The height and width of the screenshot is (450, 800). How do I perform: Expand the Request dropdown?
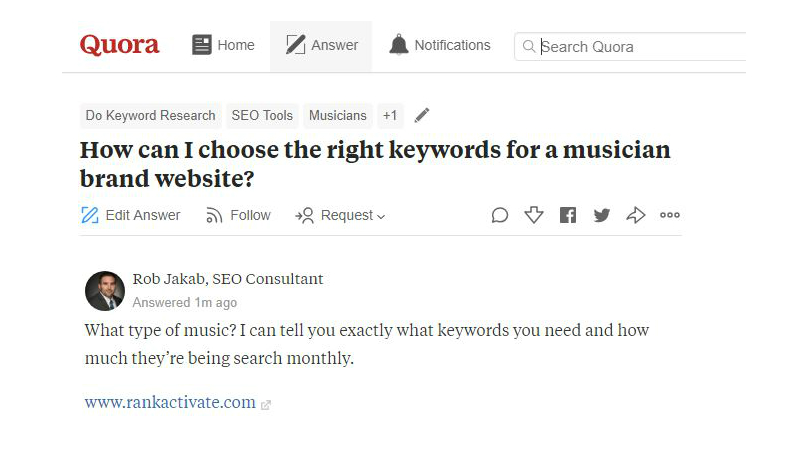[340, 215]
